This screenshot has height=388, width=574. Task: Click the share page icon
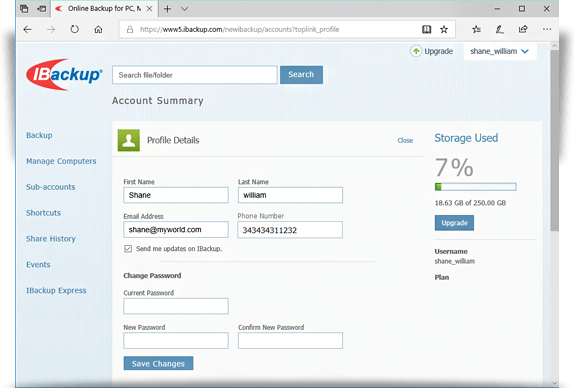pyautogui.click(x=523, y=29)
